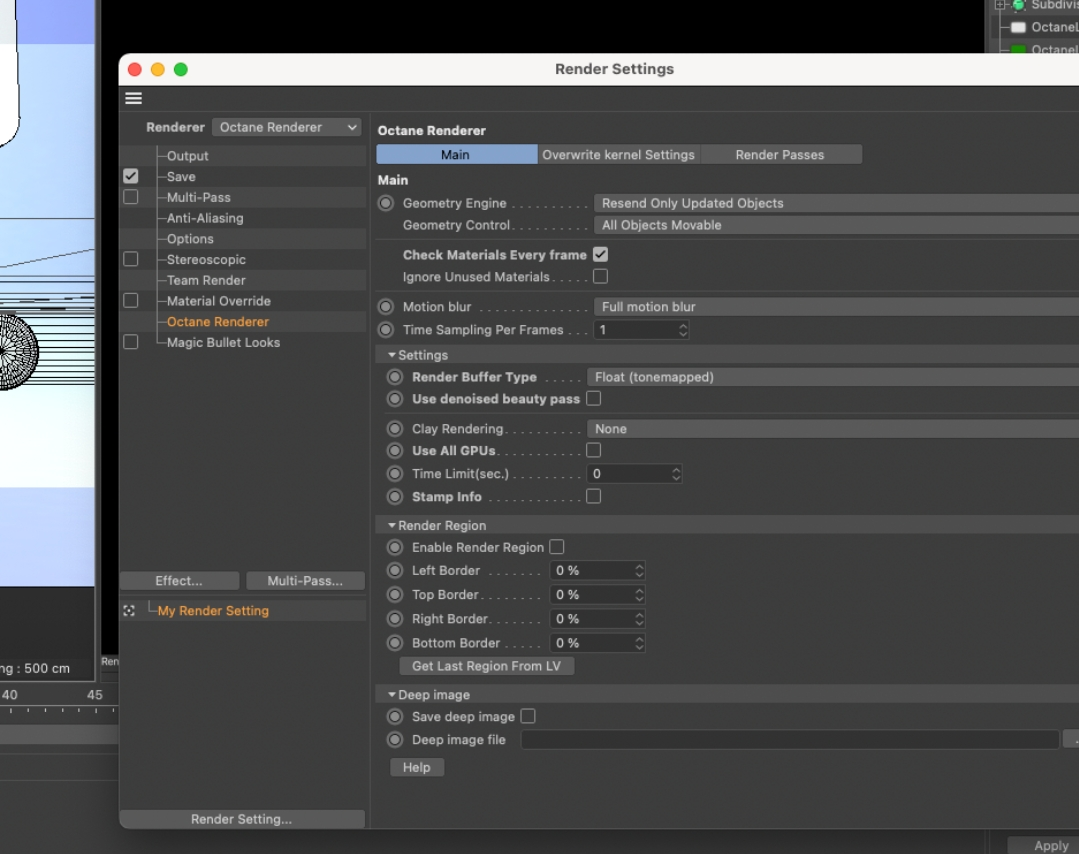
Task: Toggle Right Border animation dot
Action: (395, 619)
